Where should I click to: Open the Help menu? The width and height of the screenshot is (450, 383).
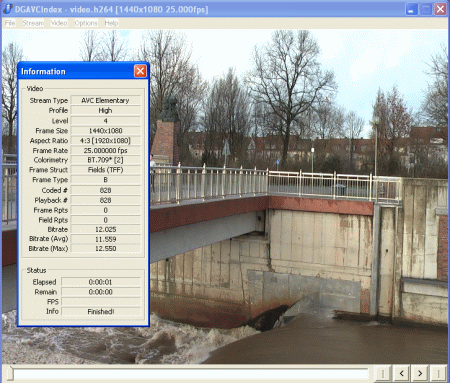click(x=111, y=23)
